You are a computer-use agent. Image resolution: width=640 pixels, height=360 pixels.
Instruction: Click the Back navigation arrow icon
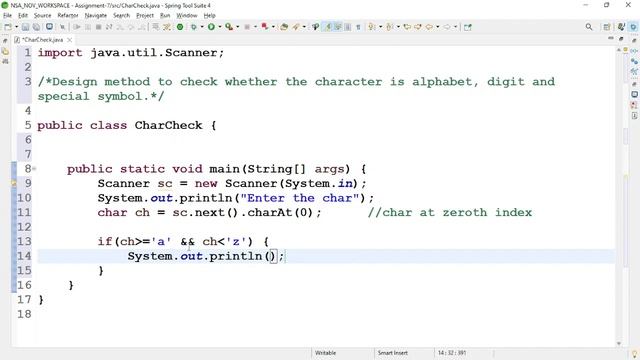pos(429,27)
